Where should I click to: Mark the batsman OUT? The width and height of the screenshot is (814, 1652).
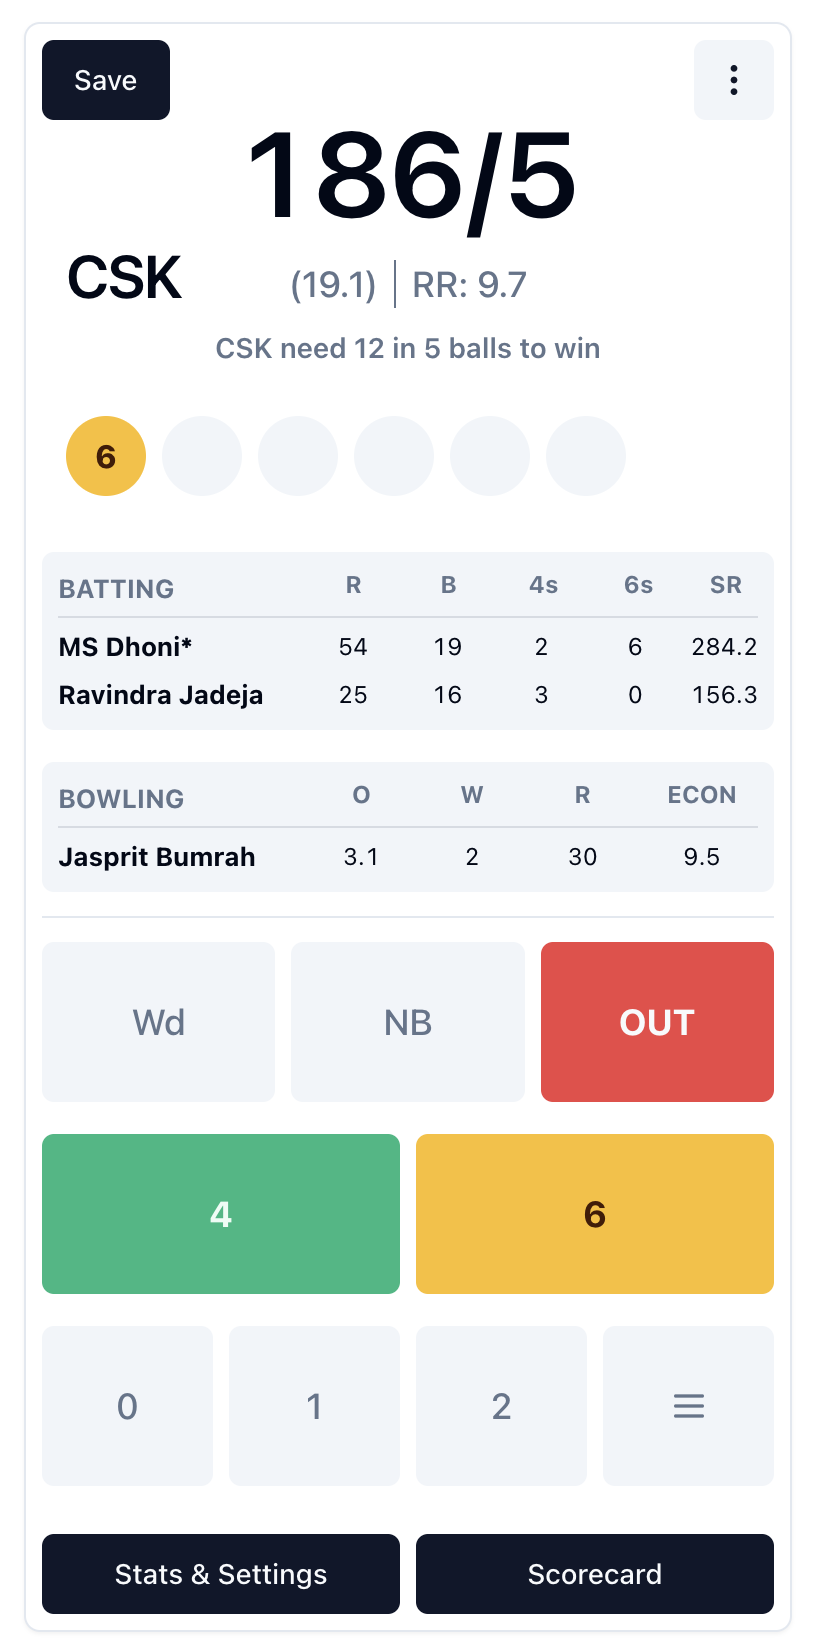[x=657, y=1022]
